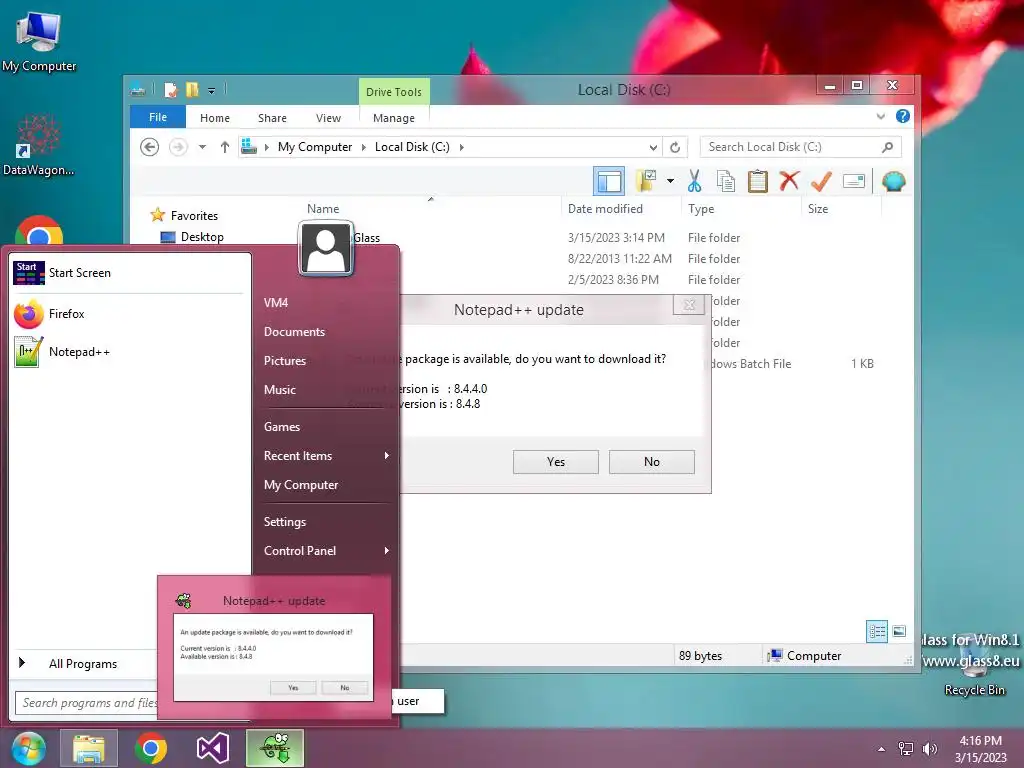Open Quick Access Toolbar customize dropdown
1024x768 pixels.
point(212,91)
